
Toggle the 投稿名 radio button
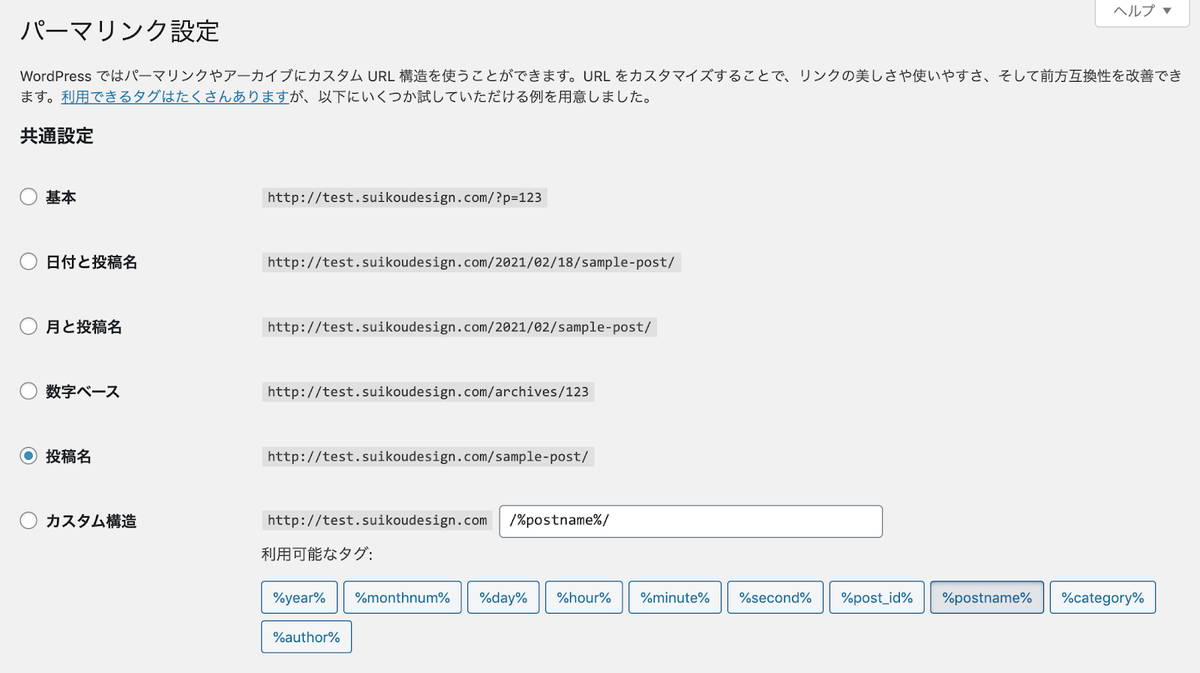pyautogui.click(x=29, y=456)
